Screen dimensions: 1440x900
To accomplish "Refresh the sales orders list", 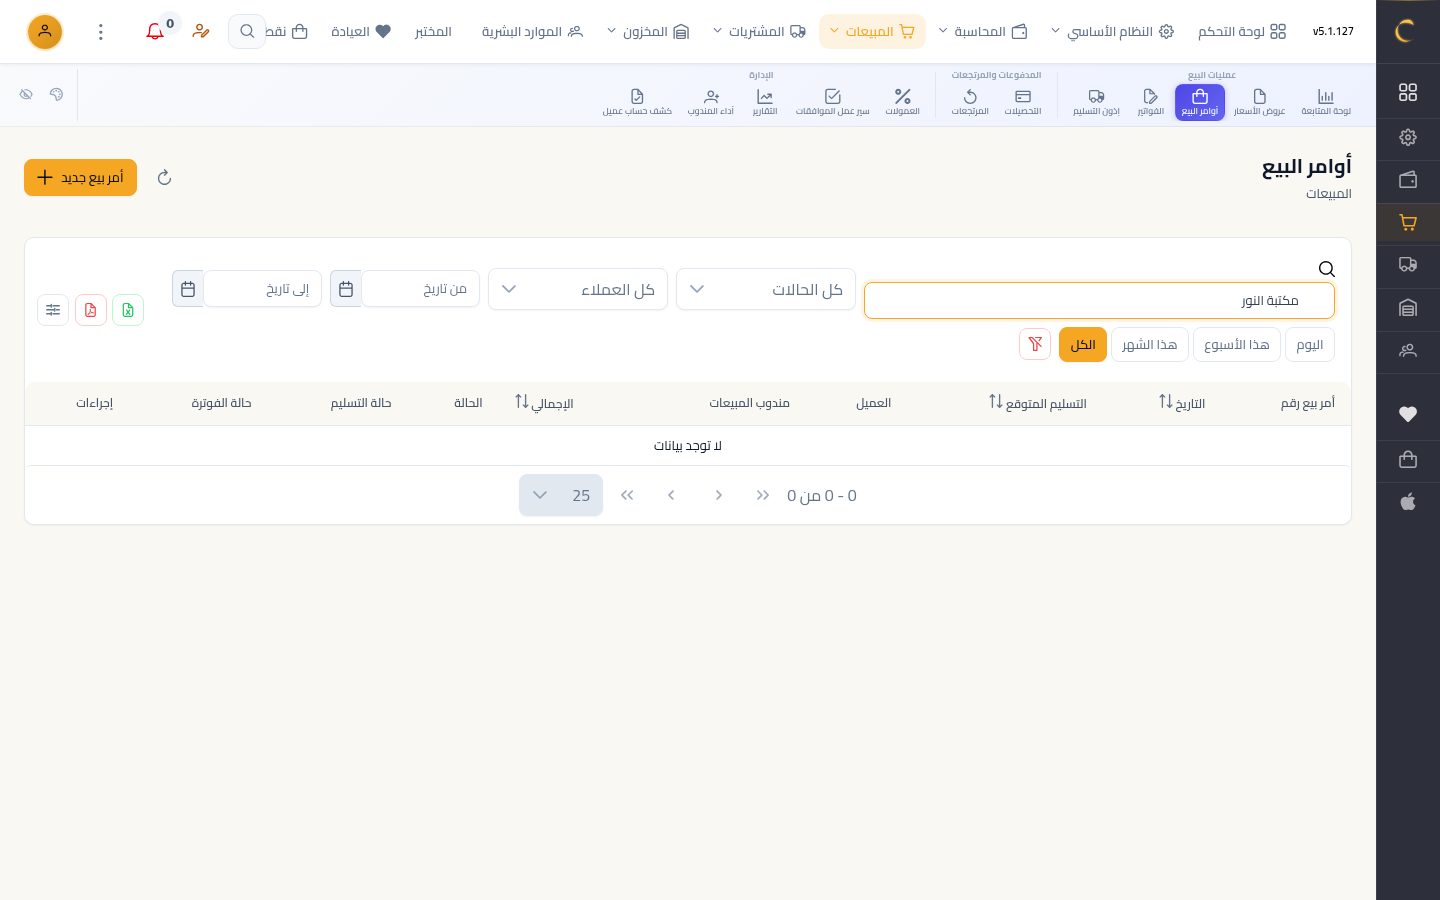I will coord(165,178).
